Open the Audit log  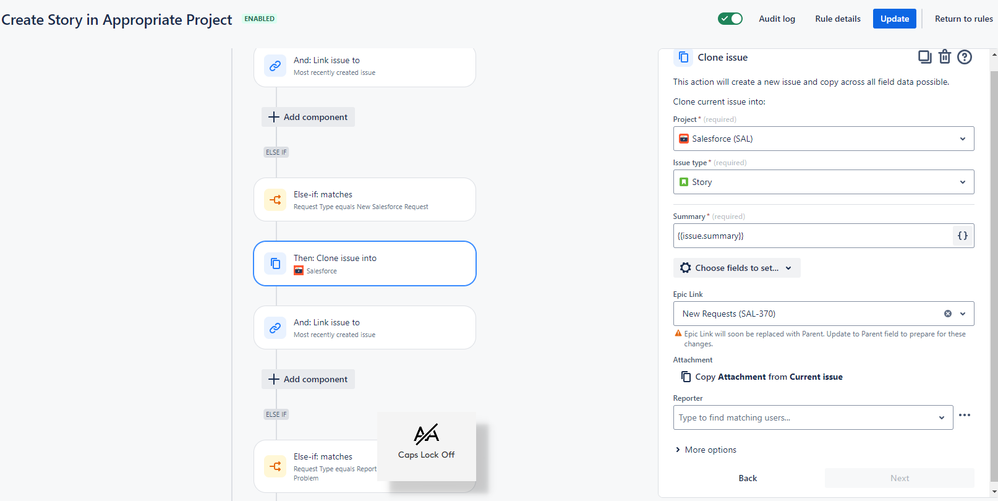[777, 19]
